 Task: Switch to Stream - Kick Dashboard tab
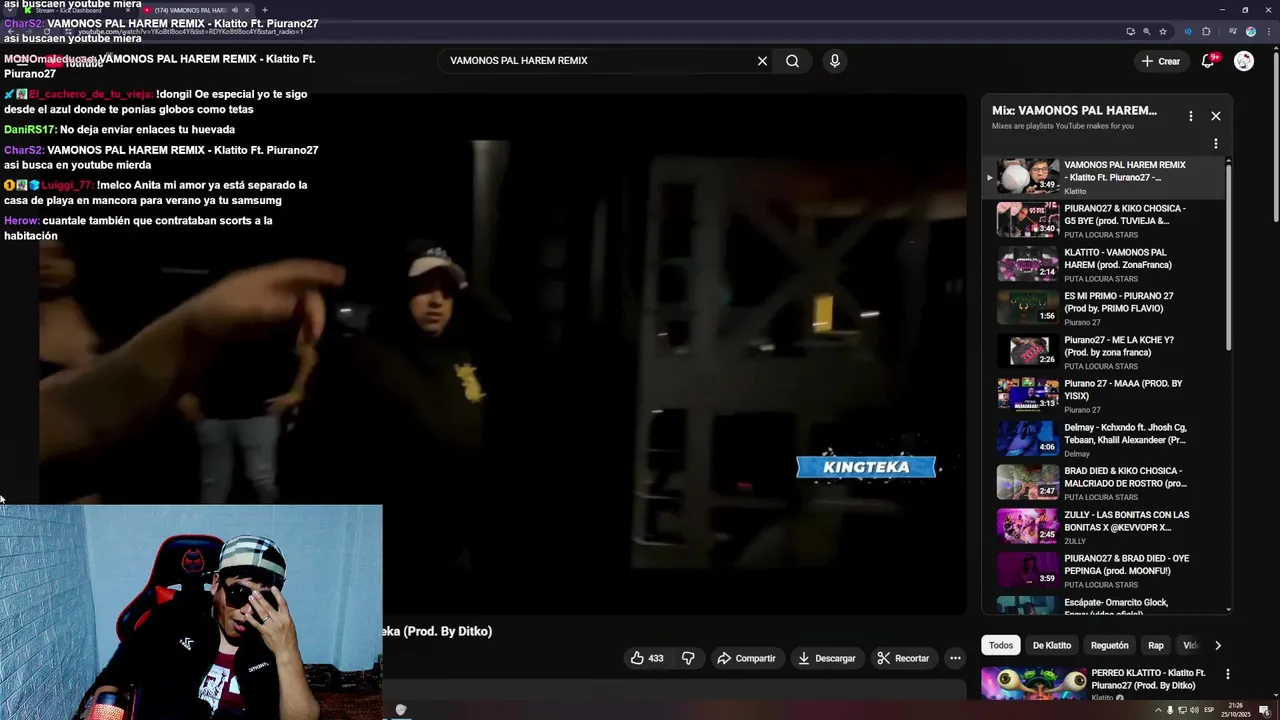click(x=70, y=10)
